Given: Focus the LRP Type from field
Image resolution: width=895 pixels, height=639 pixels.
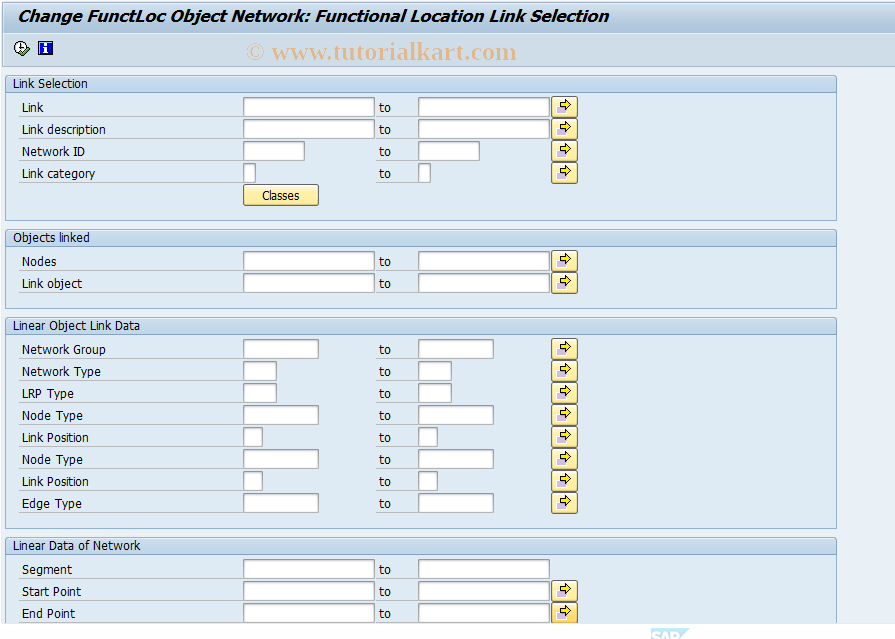Looking at the screenshot, I should [x=260, y=393].
